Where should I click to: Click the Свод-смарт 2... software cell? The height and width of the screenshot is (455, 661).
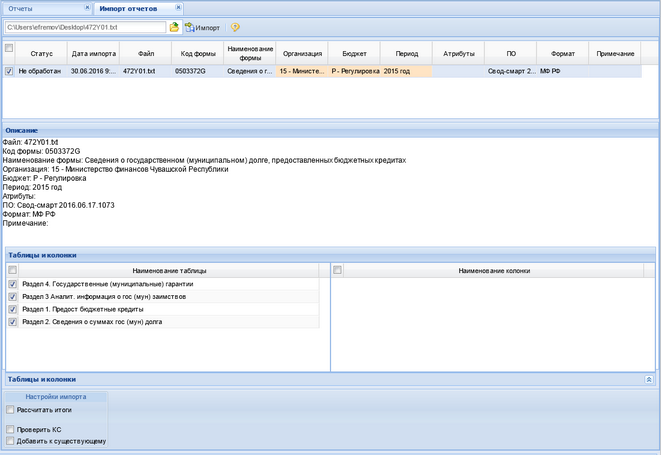tap(511, 71)
